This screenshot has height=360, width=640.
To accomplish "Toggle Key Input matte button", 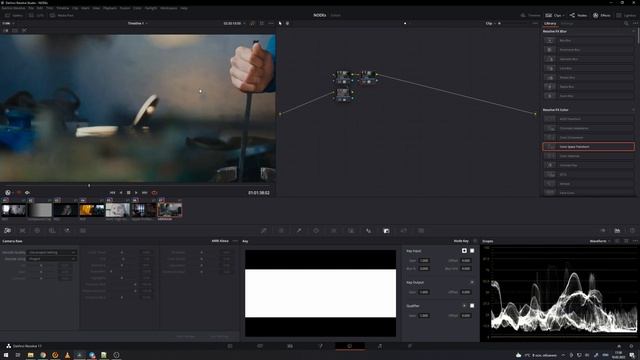I will pyautogui.click(x=464, y=251).
